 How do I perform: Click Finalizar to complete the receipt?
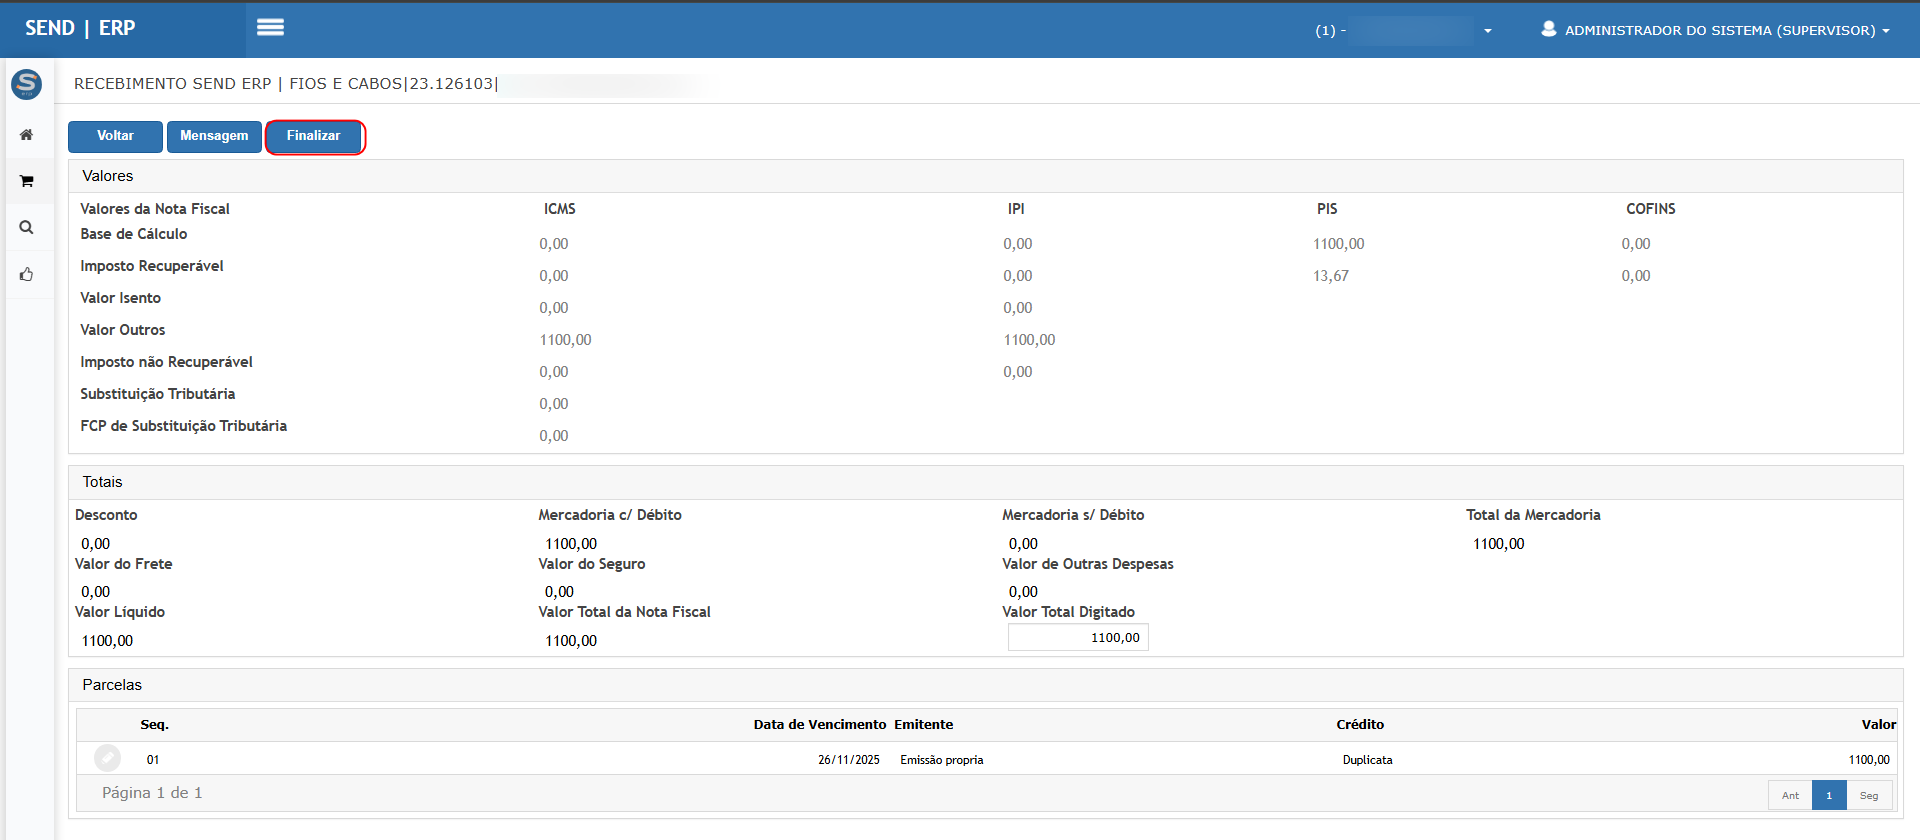[314, 136]
